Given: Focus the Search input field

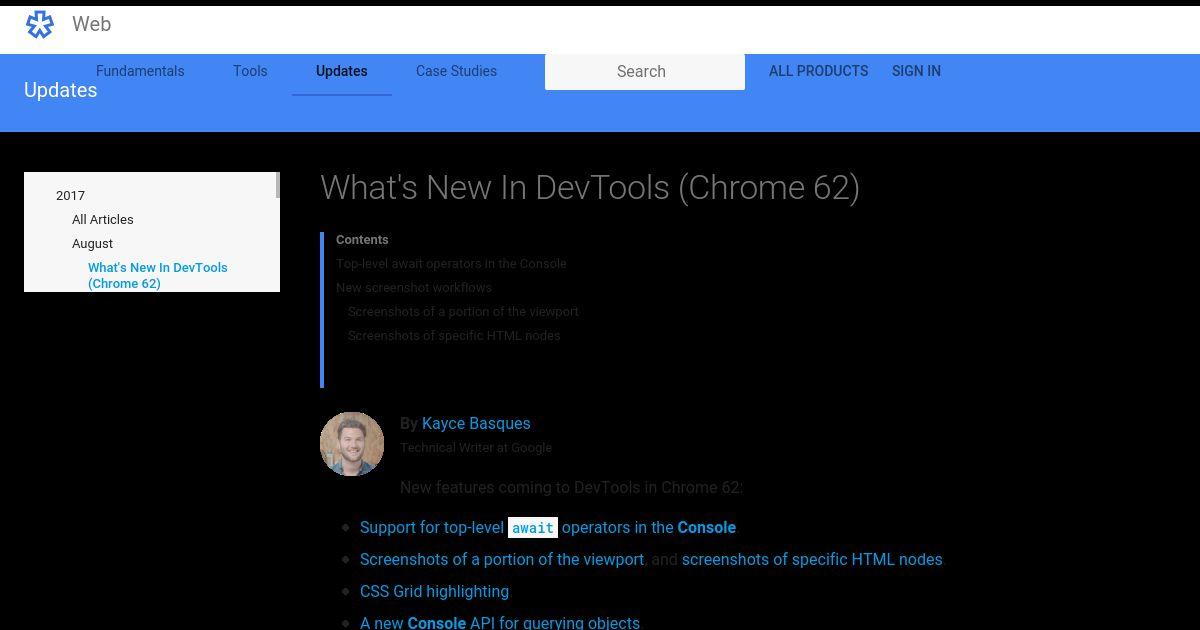Looking at the screenshot, I should tap(645, 71).
